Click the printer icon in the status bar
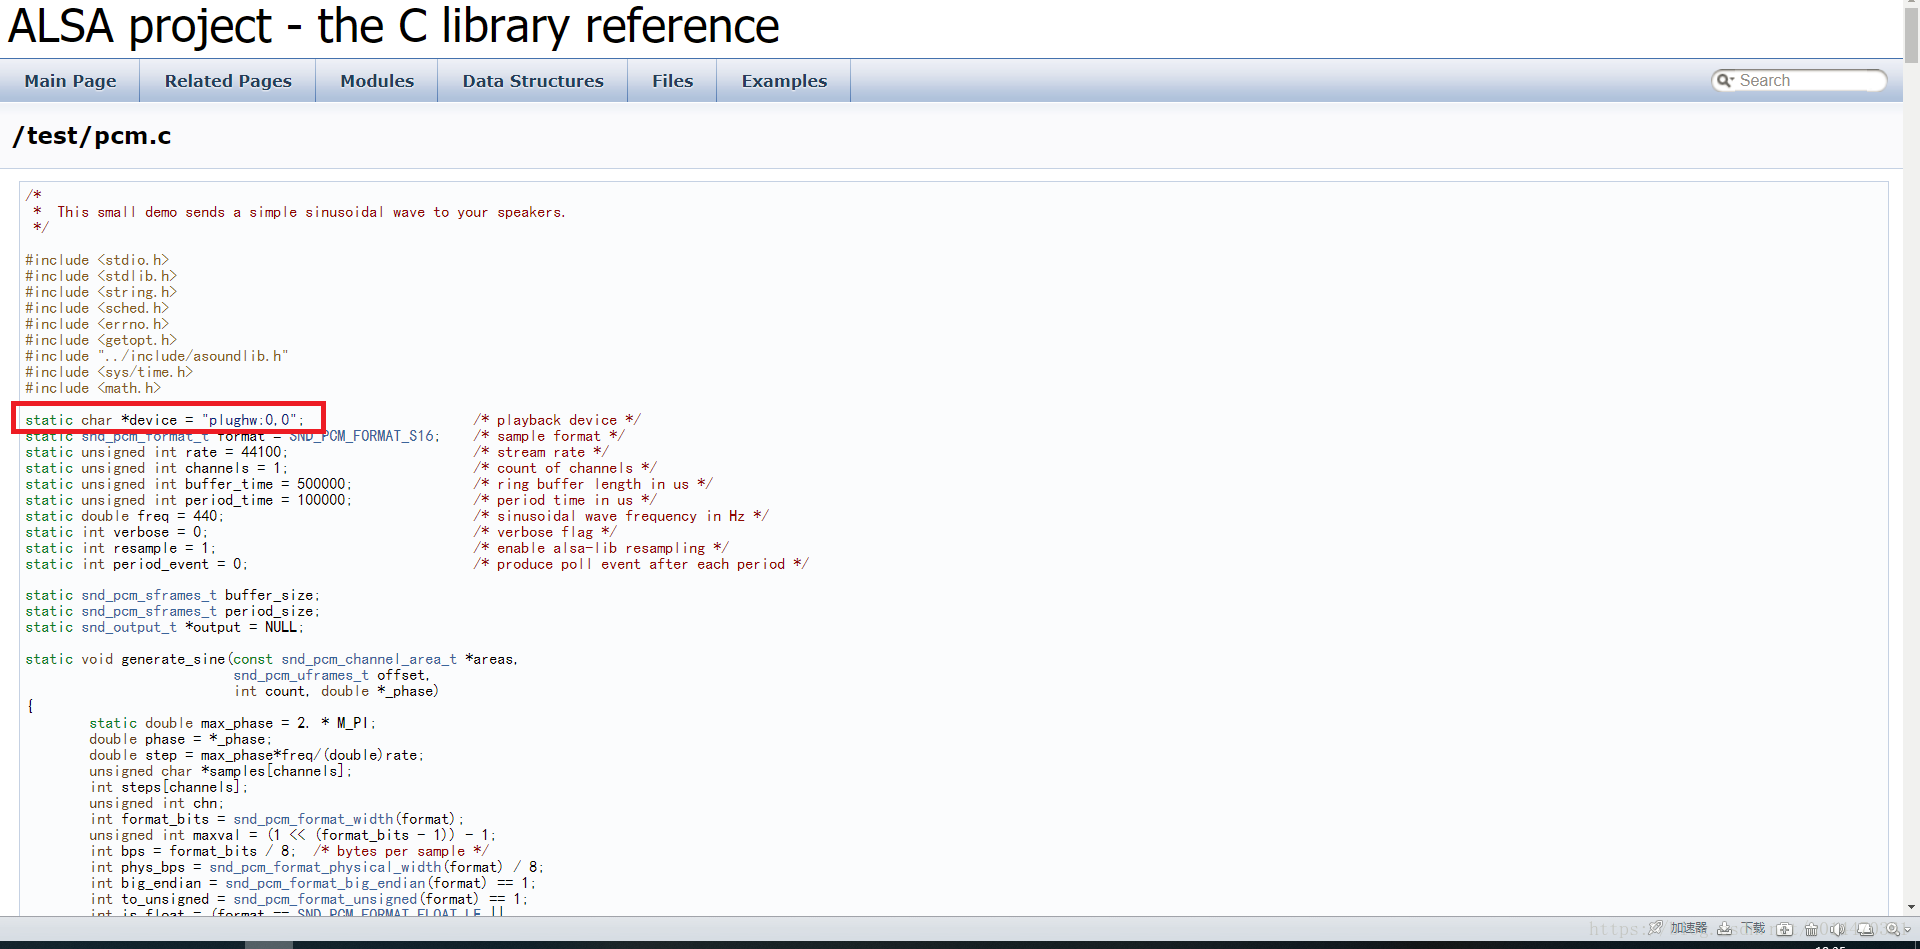1920x949 pixels. (1865, 929)
